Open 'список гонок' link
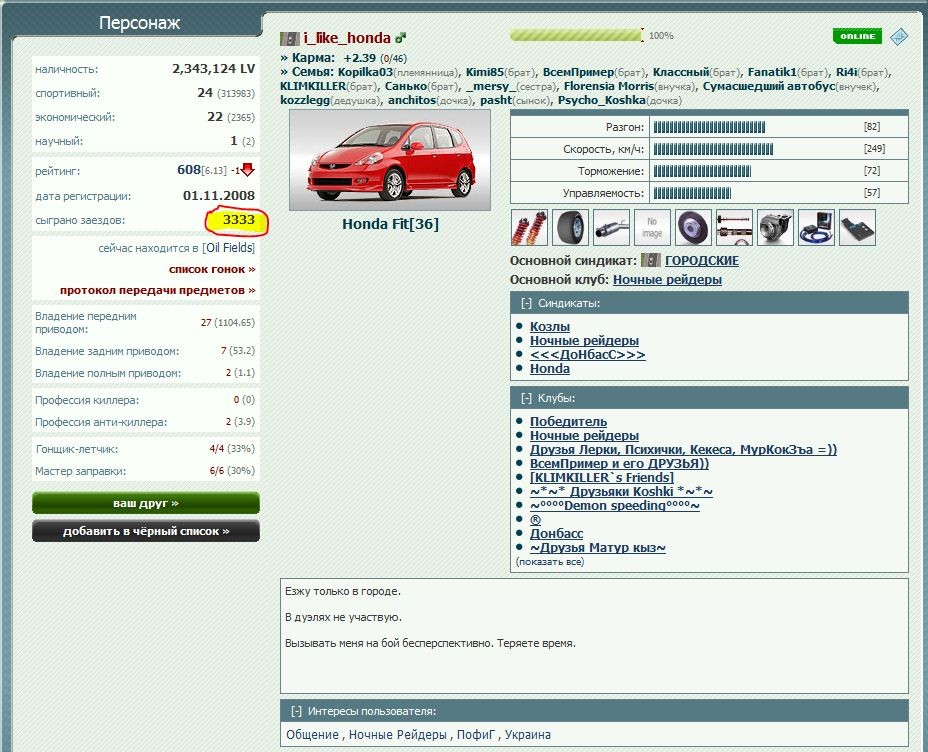Viewport: 928px width, 752px height. 212,269
